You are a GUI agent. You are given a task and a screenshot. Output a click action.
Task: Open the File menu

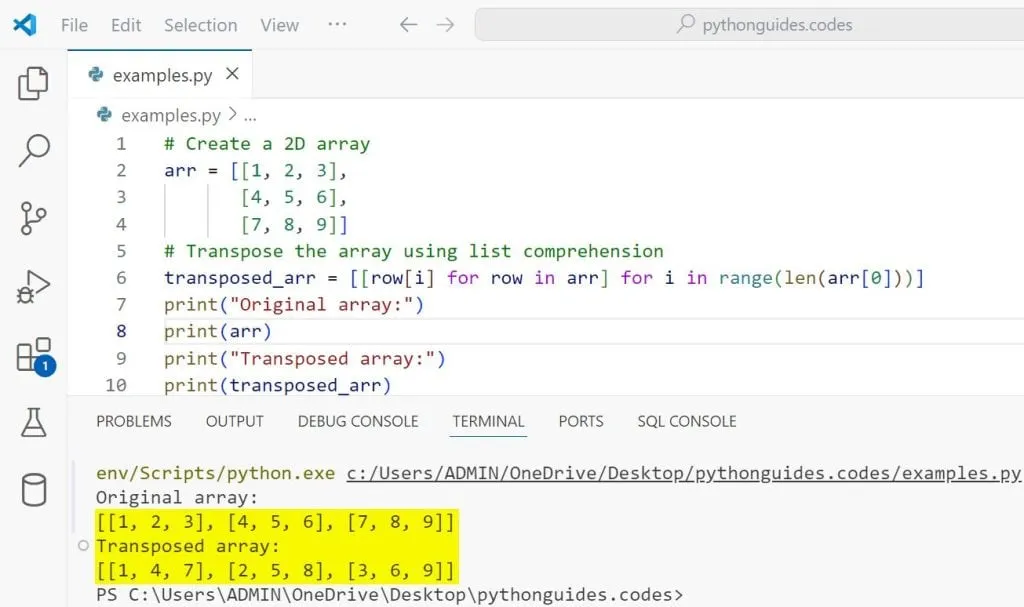click(x=74, y=25)
